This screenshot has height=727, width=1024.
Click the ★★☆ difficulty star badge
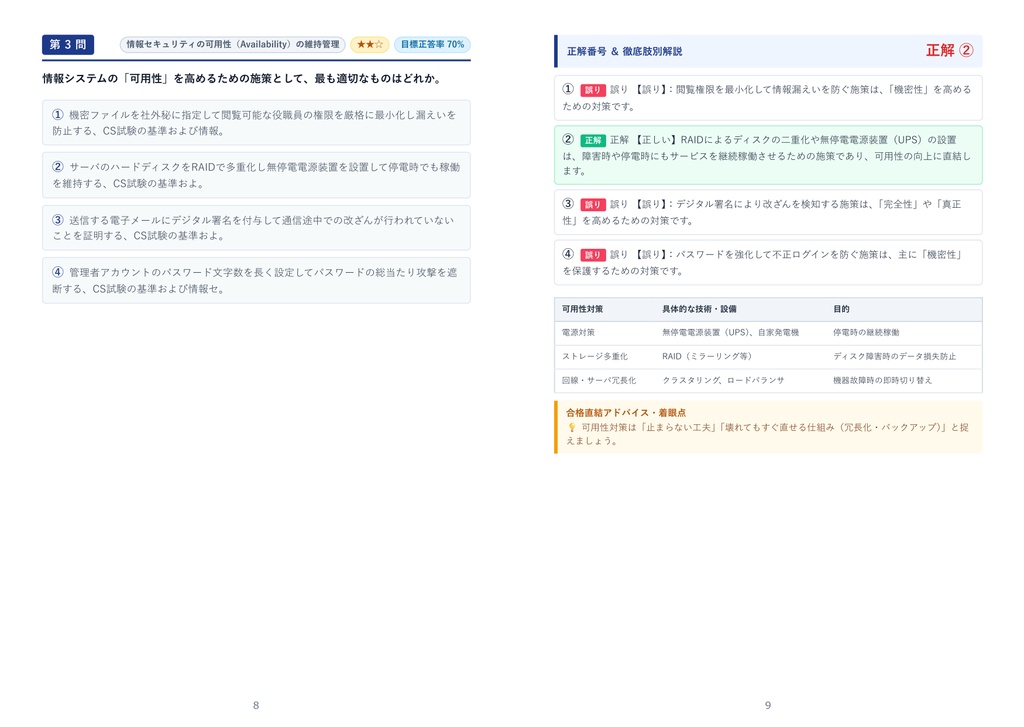coord(370,44)
